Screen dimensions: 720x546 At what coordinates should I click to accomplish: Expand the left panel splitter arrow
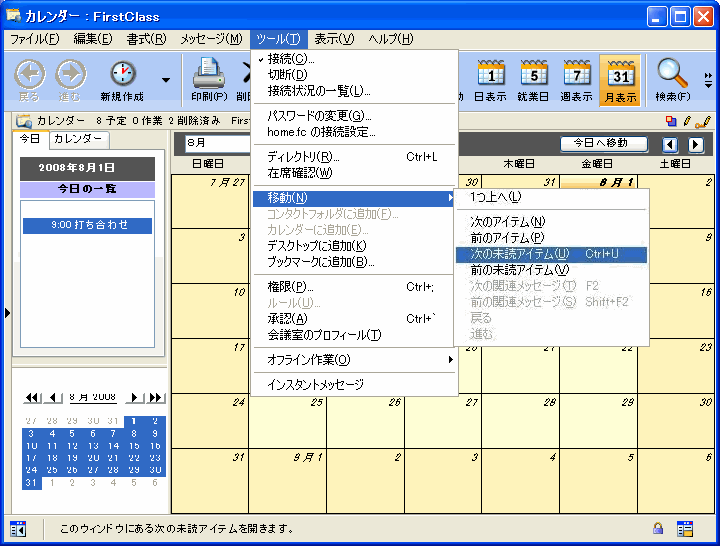point(6,313)
